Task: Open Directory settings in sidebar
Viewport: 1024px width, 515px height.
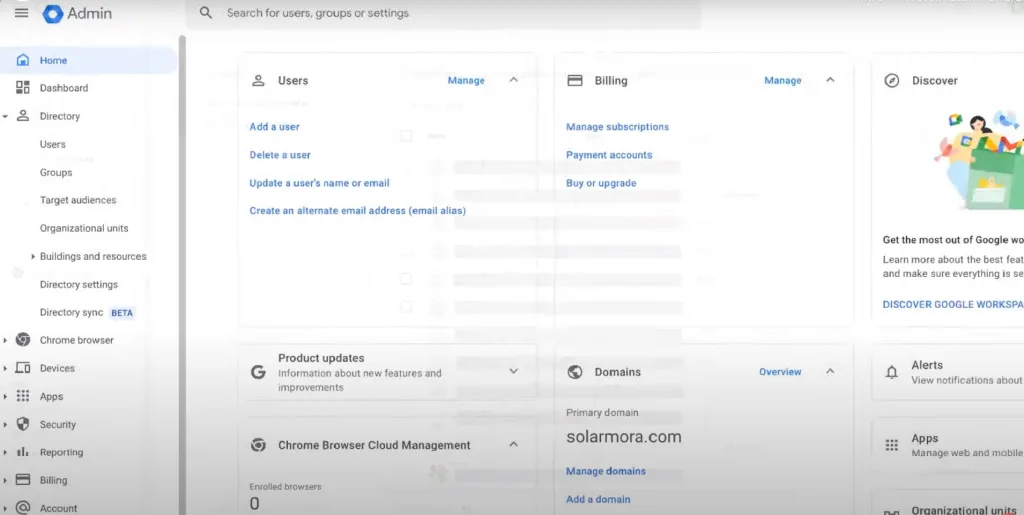Action: [x=78, y=285]
